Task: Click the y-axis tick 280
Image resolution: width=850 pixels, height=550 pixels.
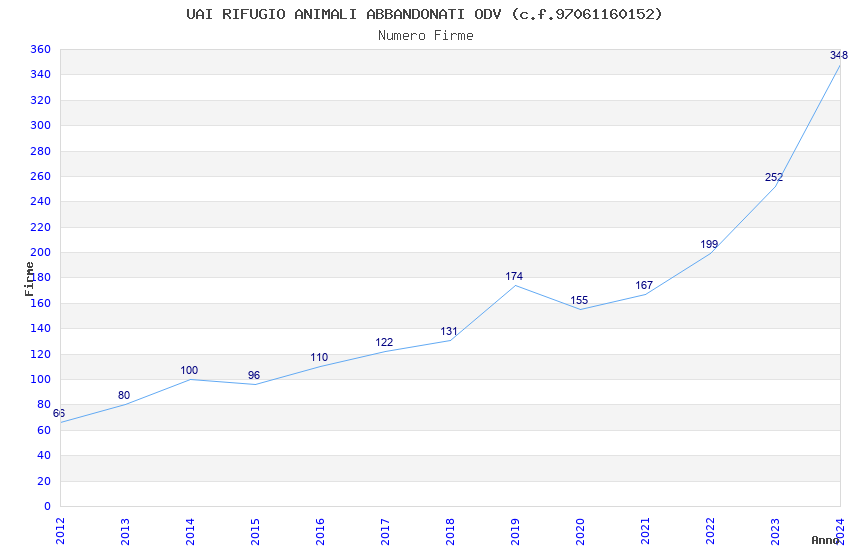Action: click(40, 151)
